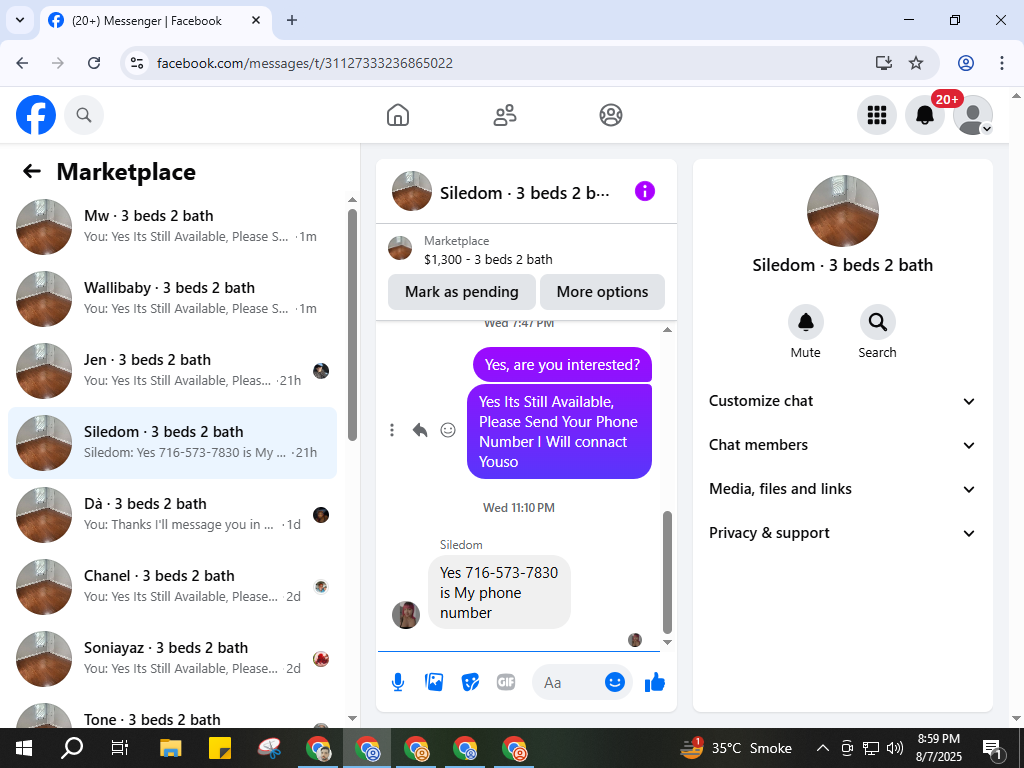This screenshot has height=768, width=1024.
Task: Open Sticky Notes from taskbar
Action: pos(220,748)
